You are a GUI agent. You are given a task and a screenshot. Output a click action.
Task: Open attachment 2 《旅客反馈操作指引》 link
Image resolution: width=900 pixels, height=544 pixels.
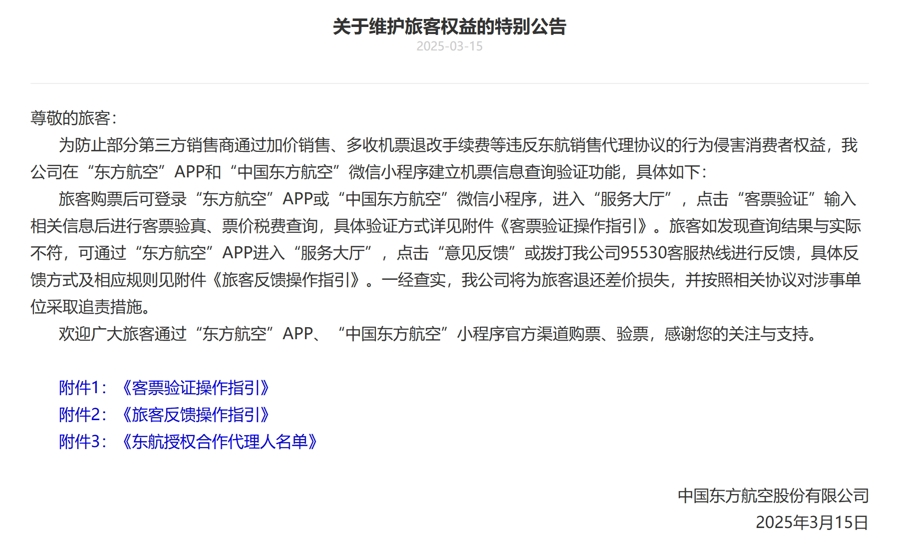pyautogui.click(x=164, y=415)
